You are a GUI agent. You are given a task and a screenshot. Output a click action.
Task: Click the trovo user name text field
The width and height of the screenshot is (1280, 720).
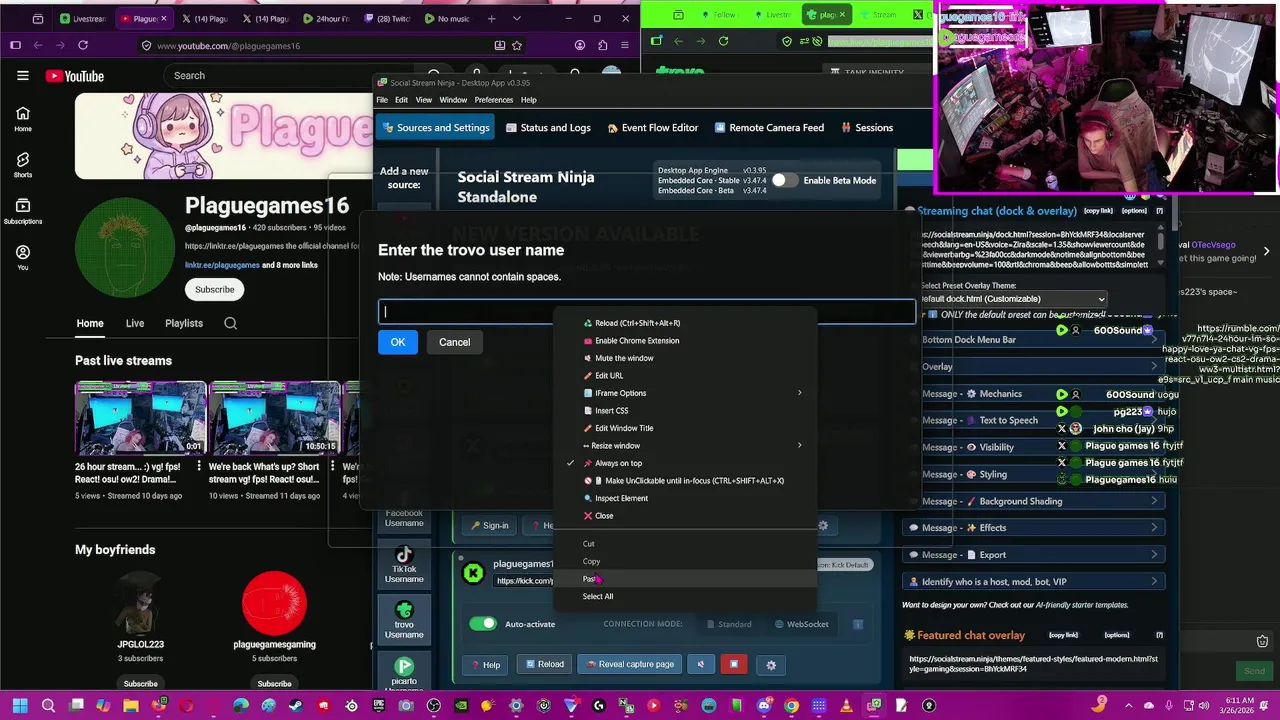click(647, 312)
